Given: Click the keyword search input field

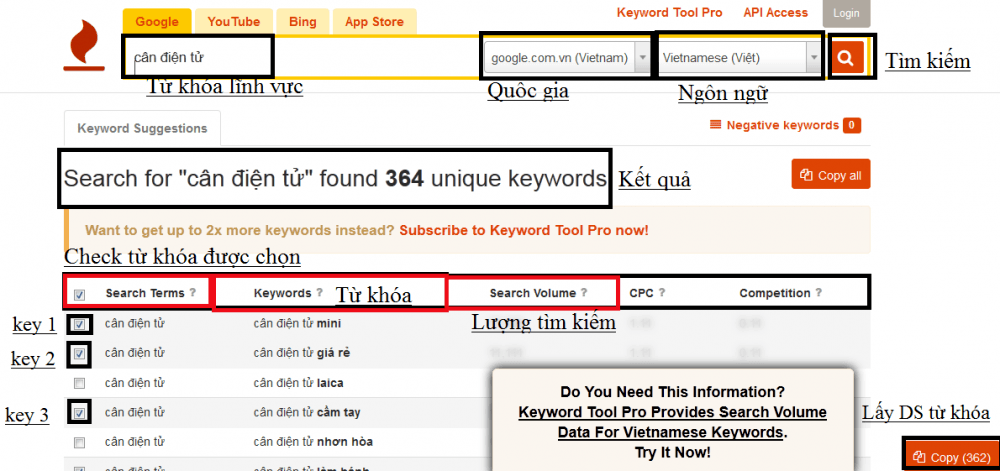Looking at the screenshot, I should click(x=300, y=58).
